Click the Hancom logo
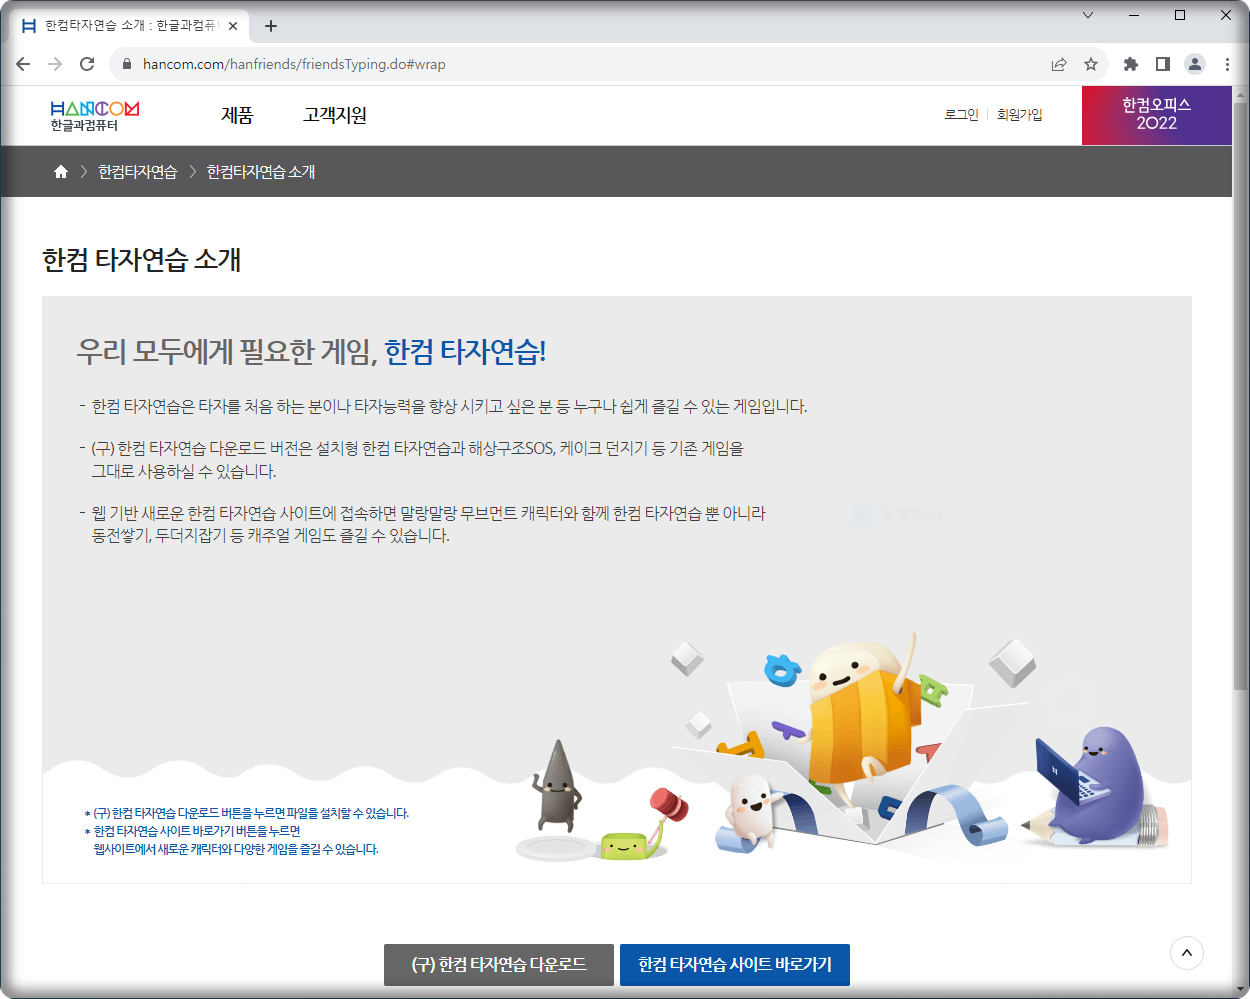Image resolution: width=1250 pixels, height=999 pixels. pos(95,116)
